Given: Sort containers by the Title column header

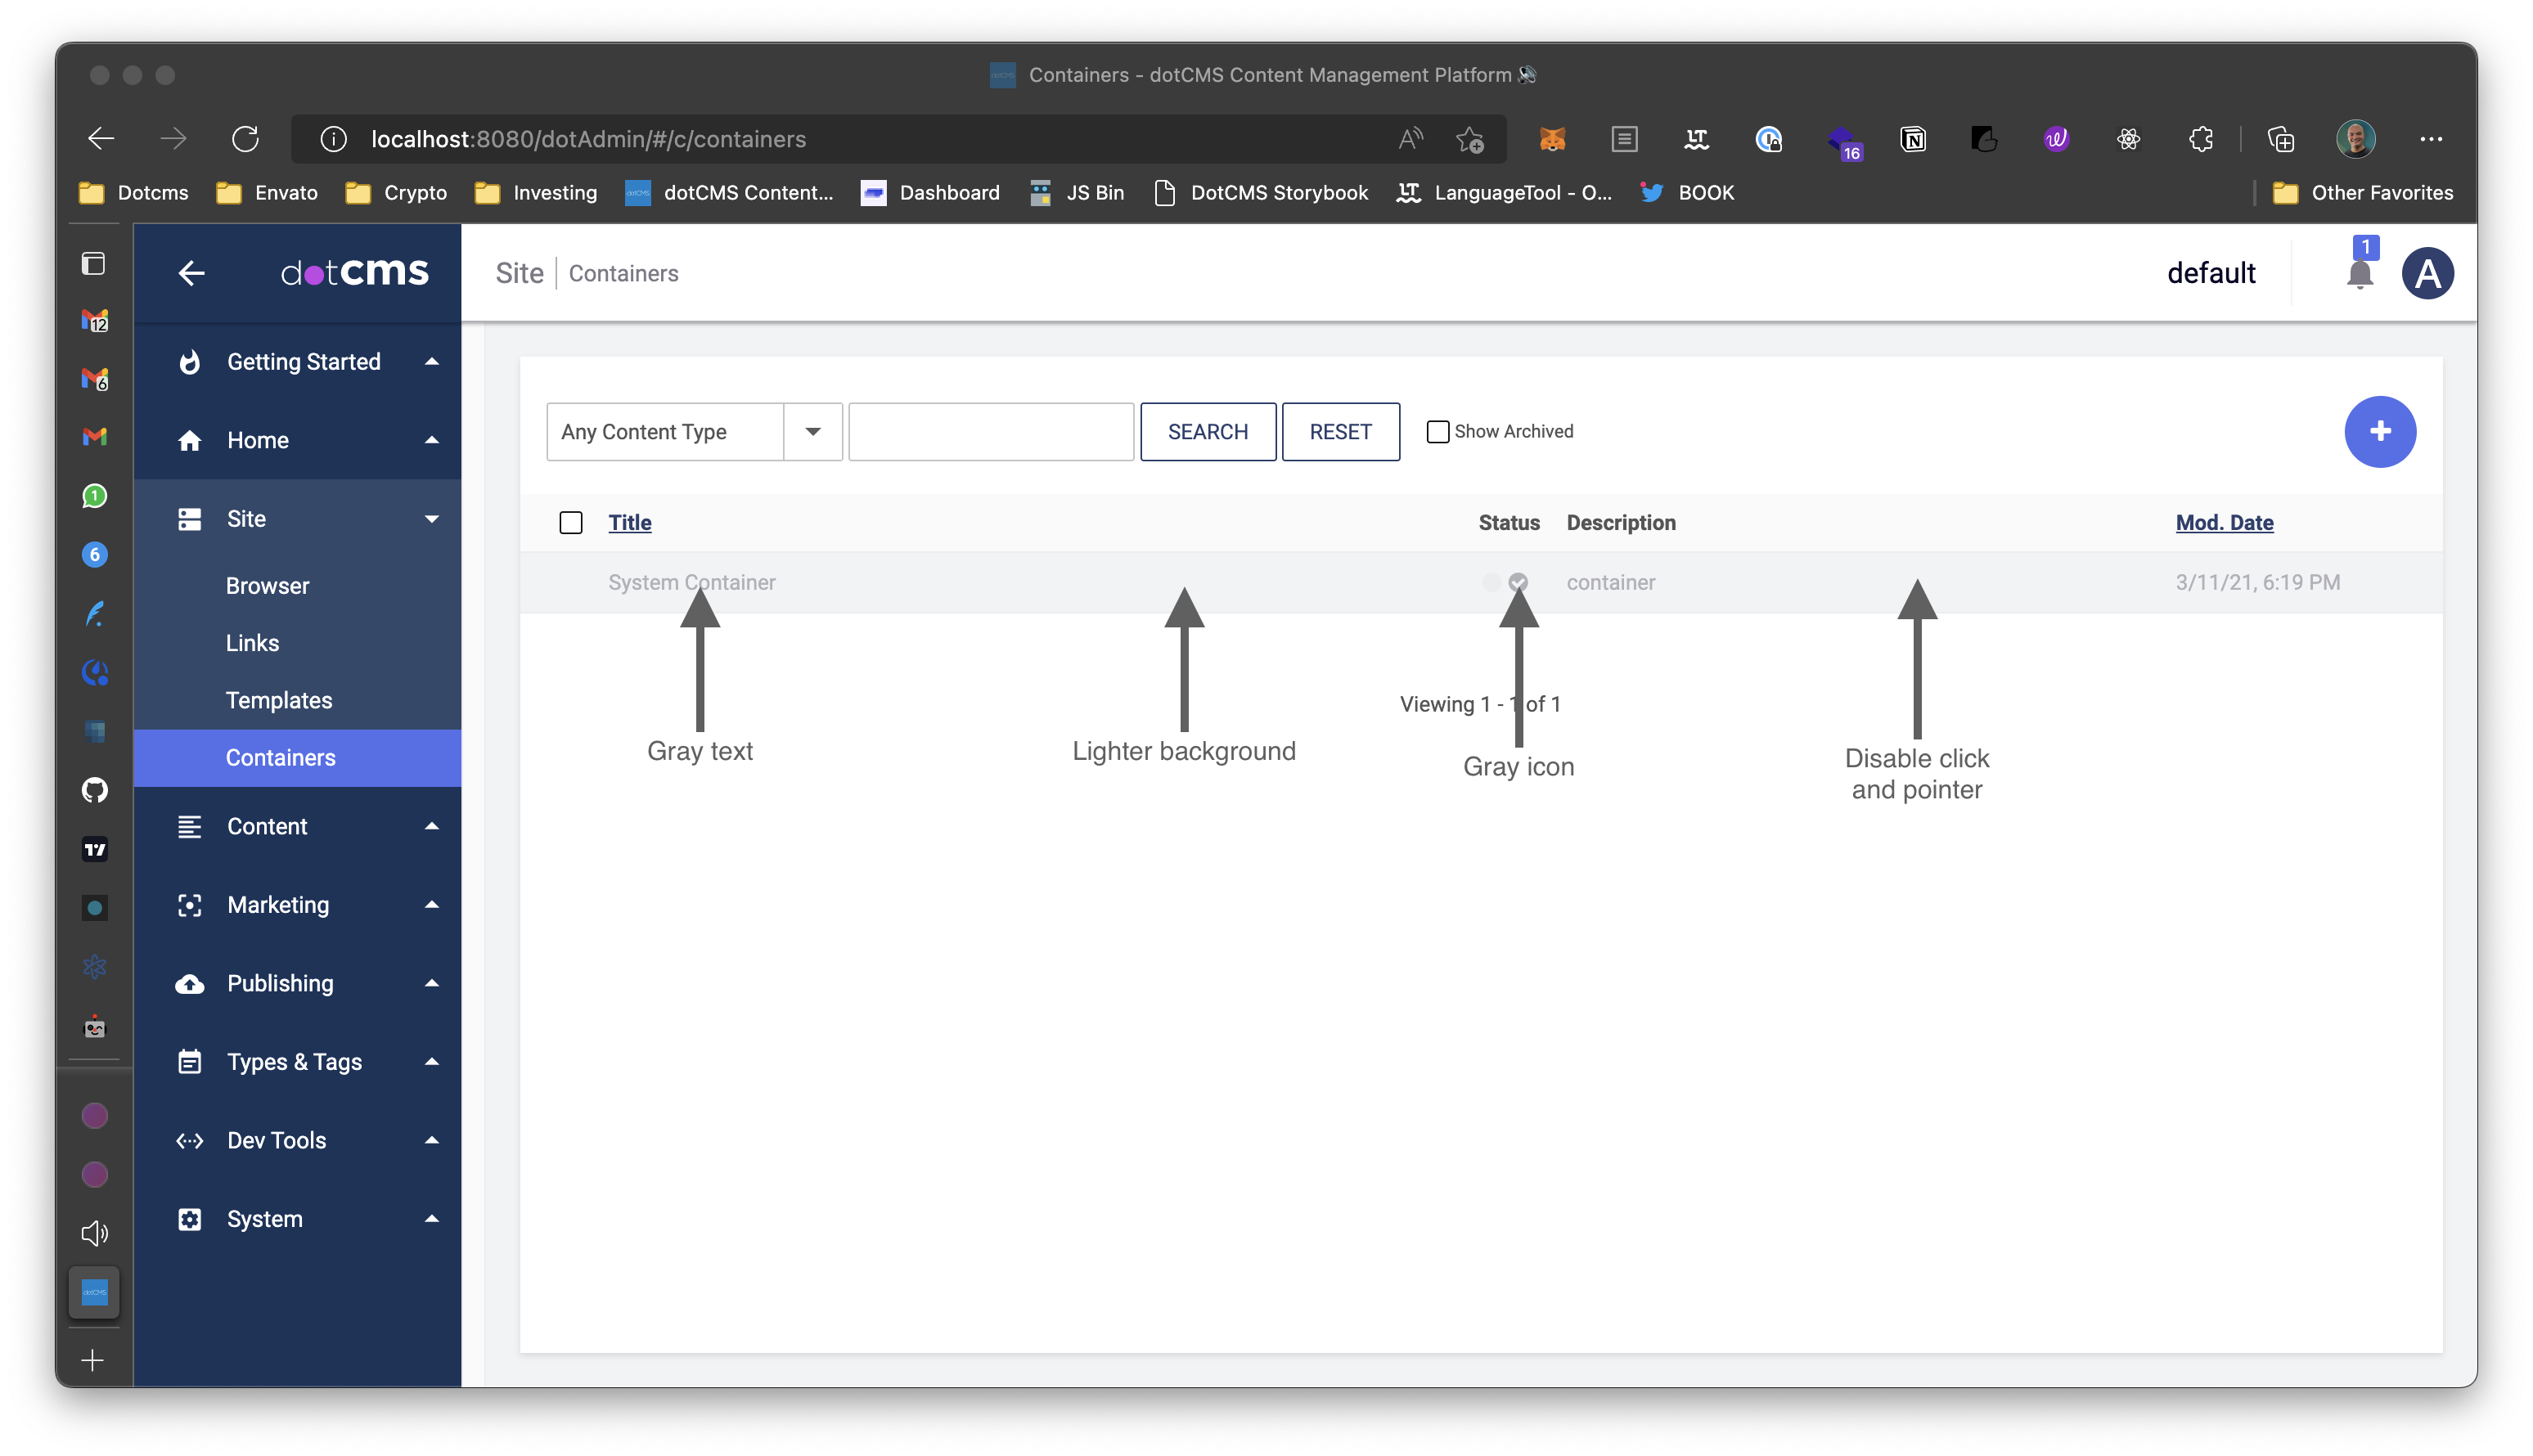Looking at the screenshot, I should [629, 522].
